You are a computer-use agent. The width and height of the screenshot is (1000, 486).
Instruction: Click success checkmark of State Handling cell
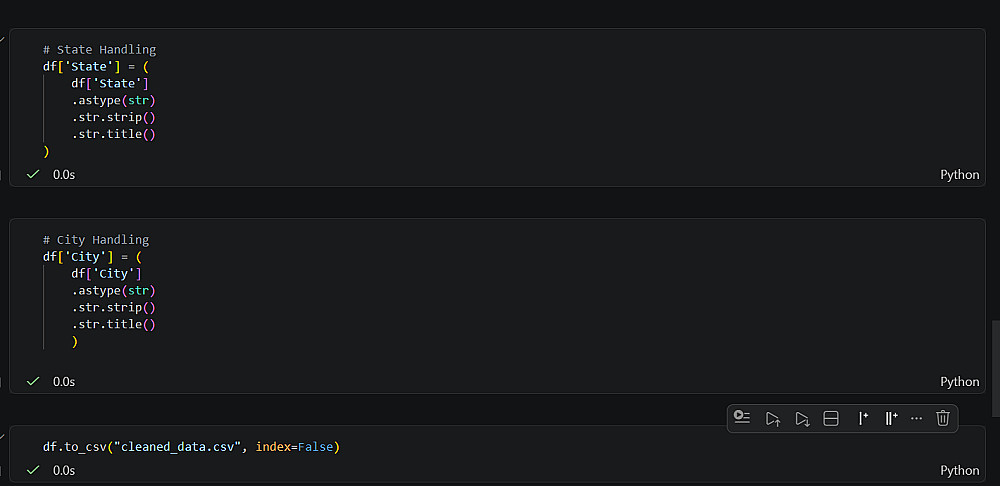point(33,174)
